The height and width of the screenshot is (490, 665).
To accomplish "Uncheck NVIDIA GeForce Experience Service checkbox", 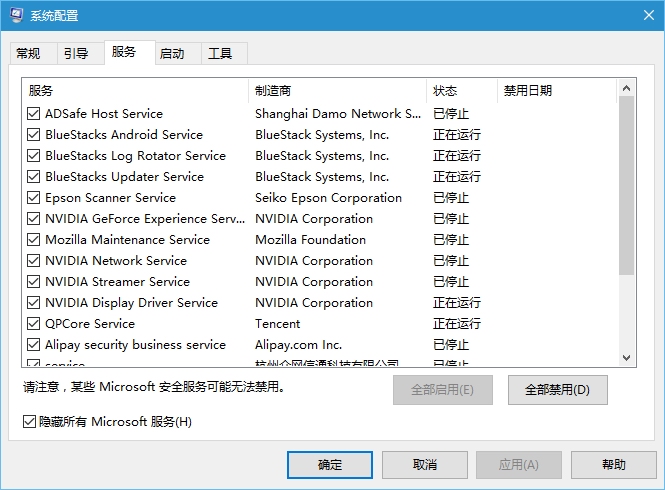I will pos(34,218).
